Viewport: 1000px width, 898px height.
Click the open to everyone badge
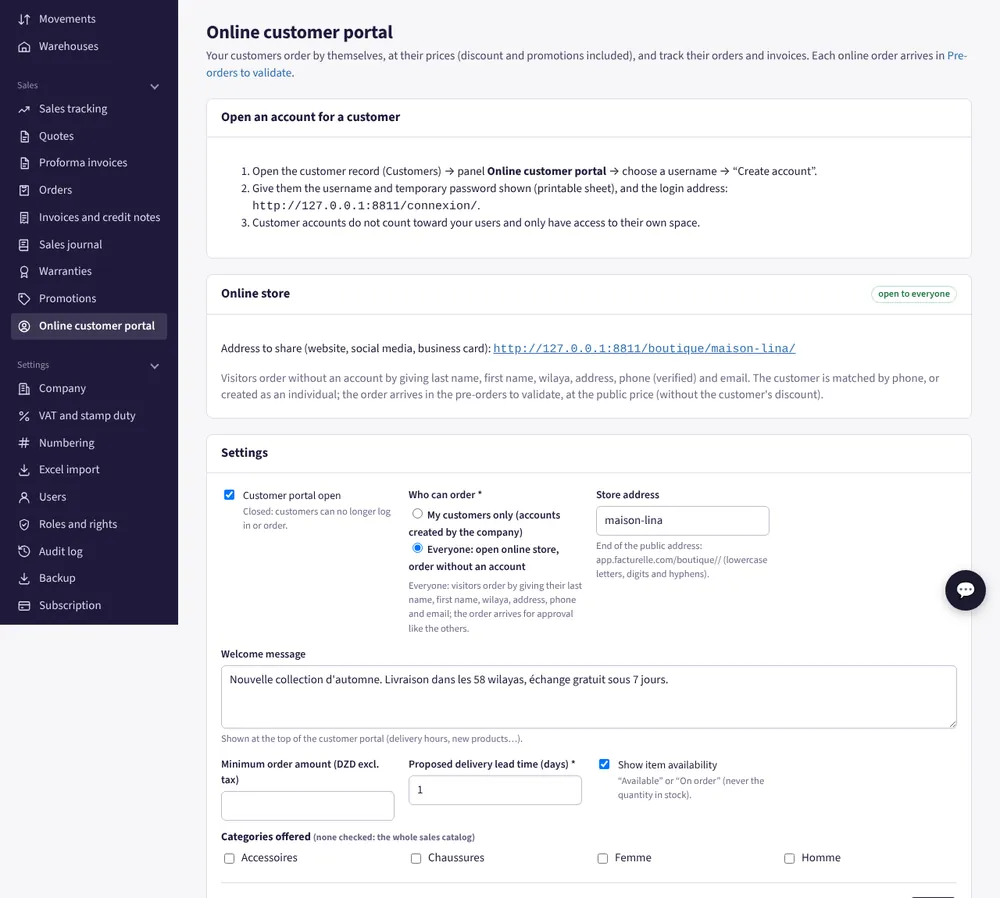tap(913, 294)
